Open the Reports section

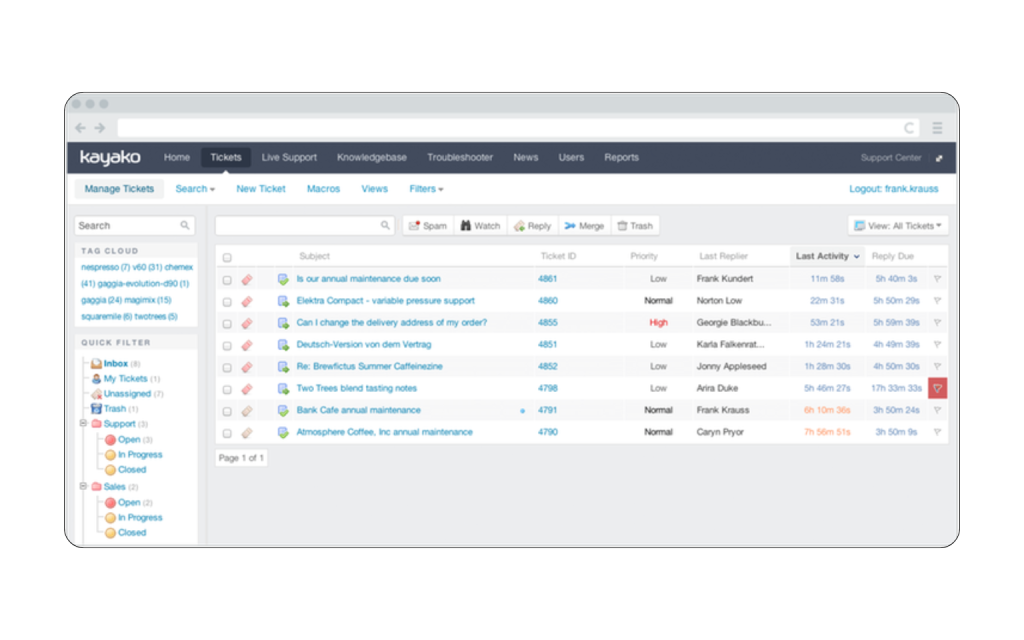pyautogui.click(x=621, y=157)
